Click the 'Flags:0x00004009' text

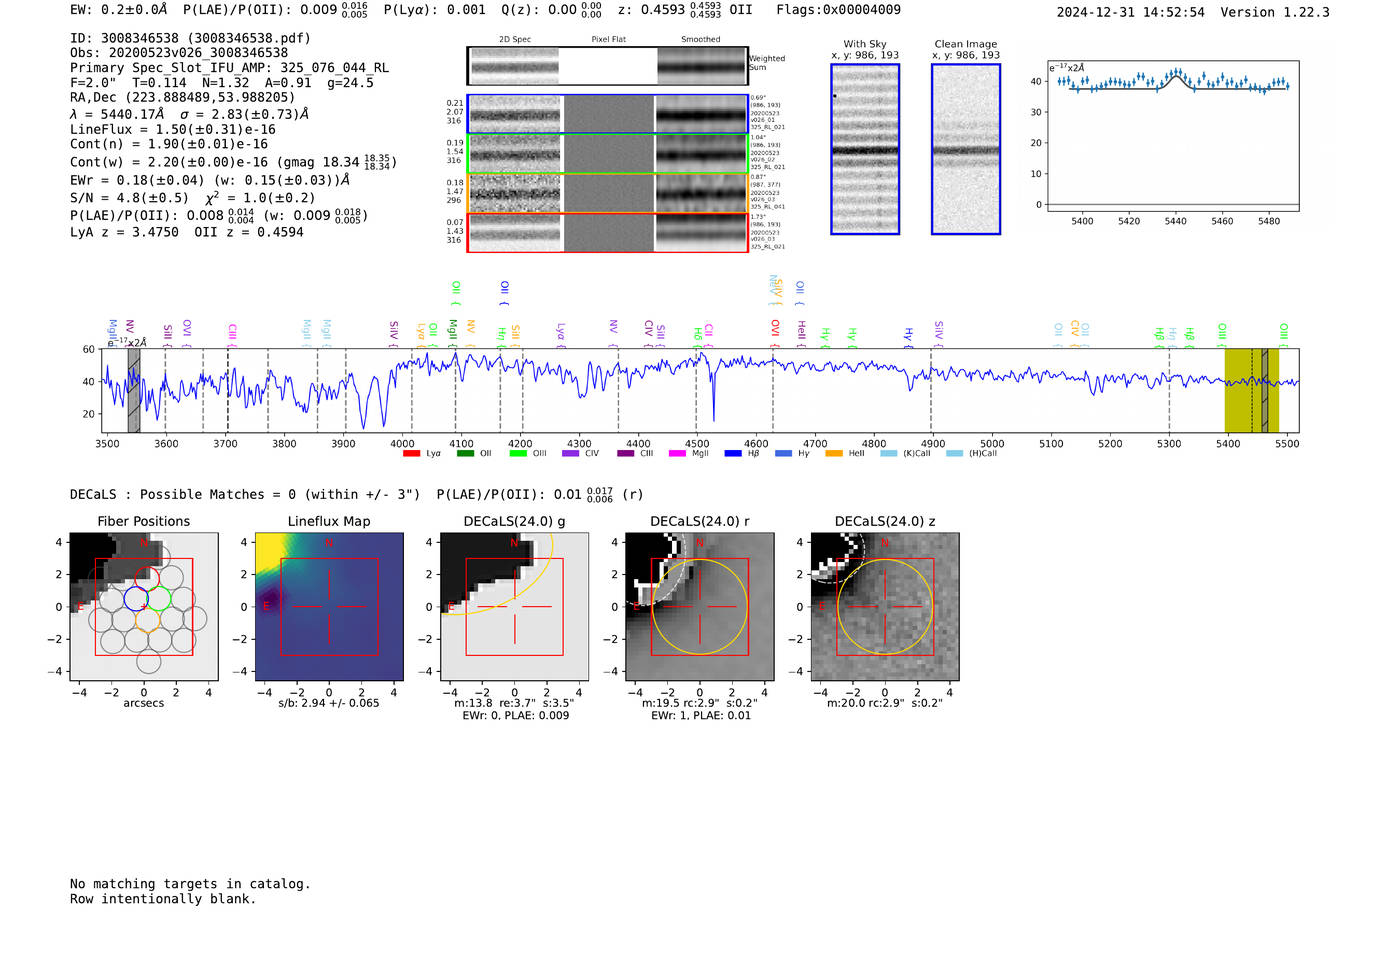click(x=838, y=9)
